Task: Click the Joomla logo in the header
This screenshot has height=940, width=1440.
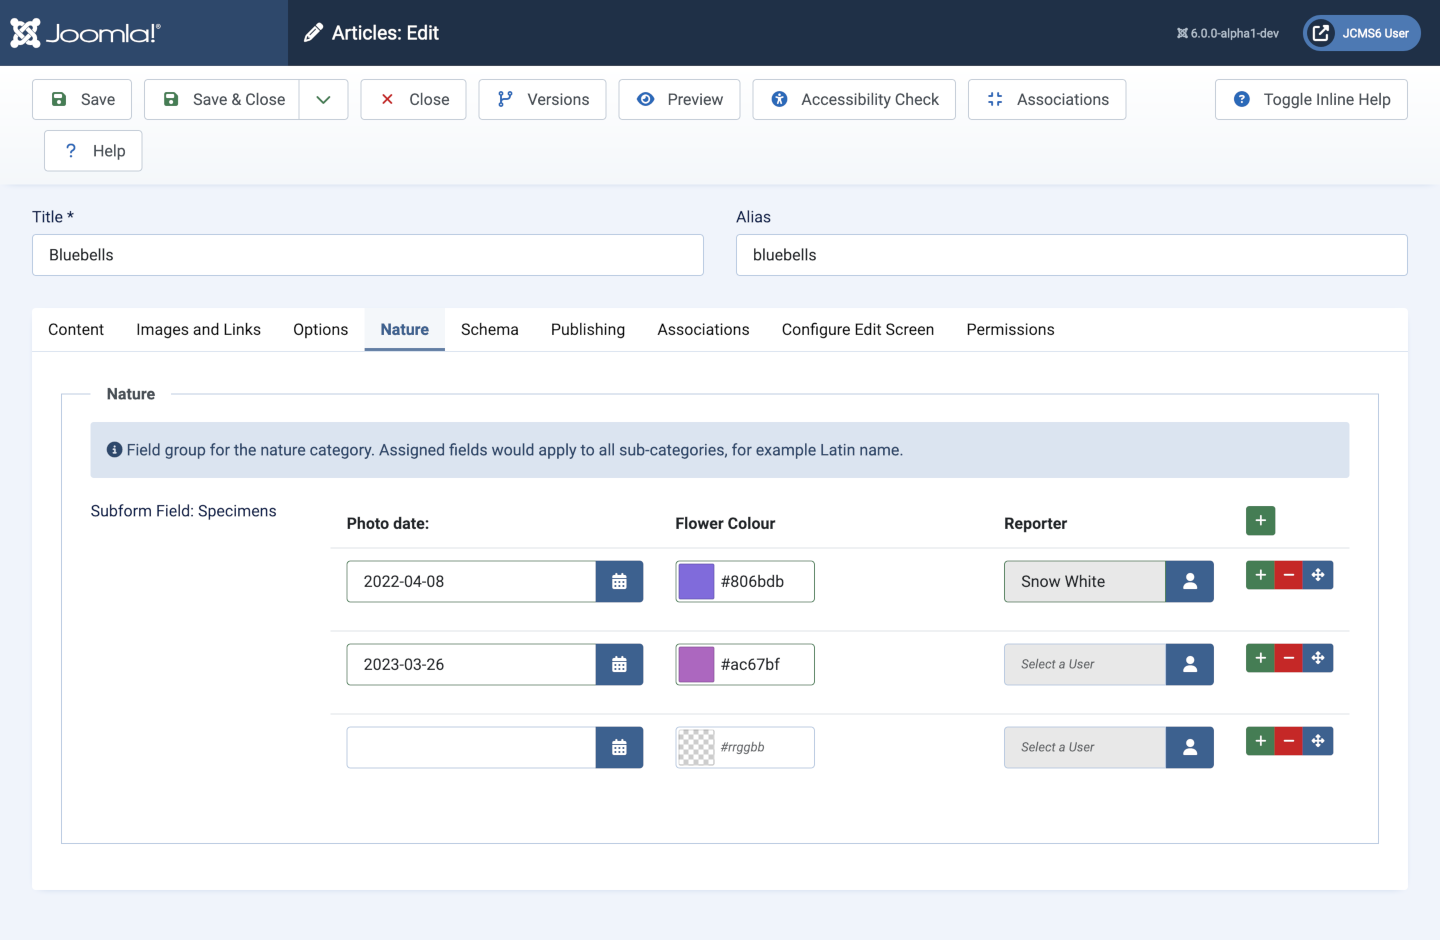Action: (85, 33)
